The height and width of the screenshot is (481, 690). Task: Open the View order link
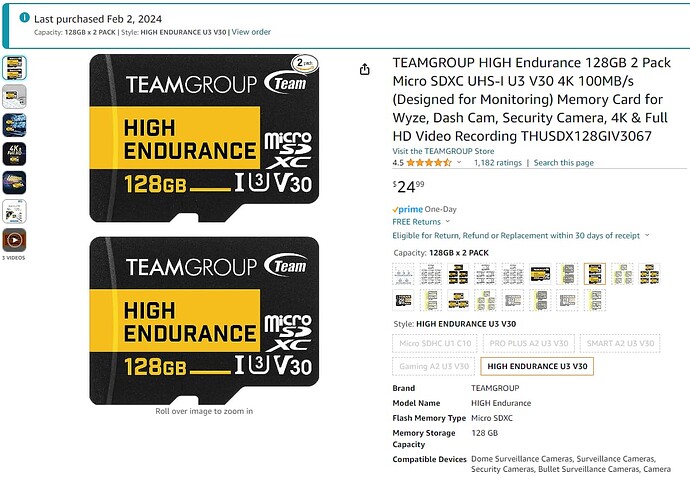(251, 32)
